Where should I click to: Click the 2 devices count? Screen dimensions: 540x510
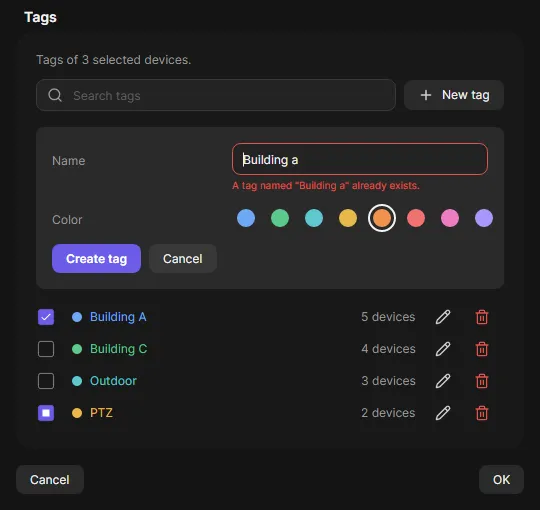tap(388, 413)
